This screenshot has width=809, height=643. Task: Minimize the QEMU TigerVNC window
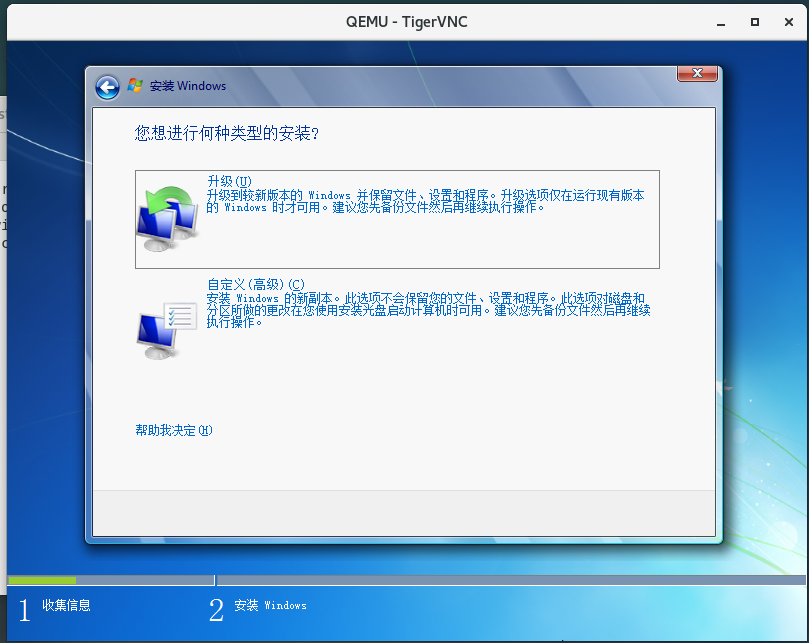tap(721, 22)
